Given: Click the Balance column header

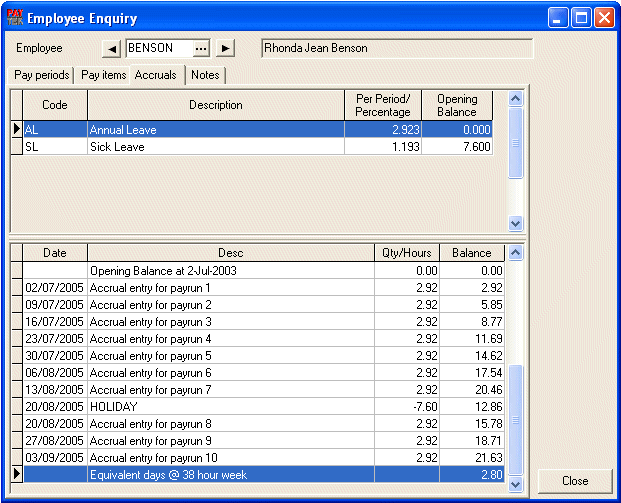Looking at the screenshot, I should click(x=472, y=253).
